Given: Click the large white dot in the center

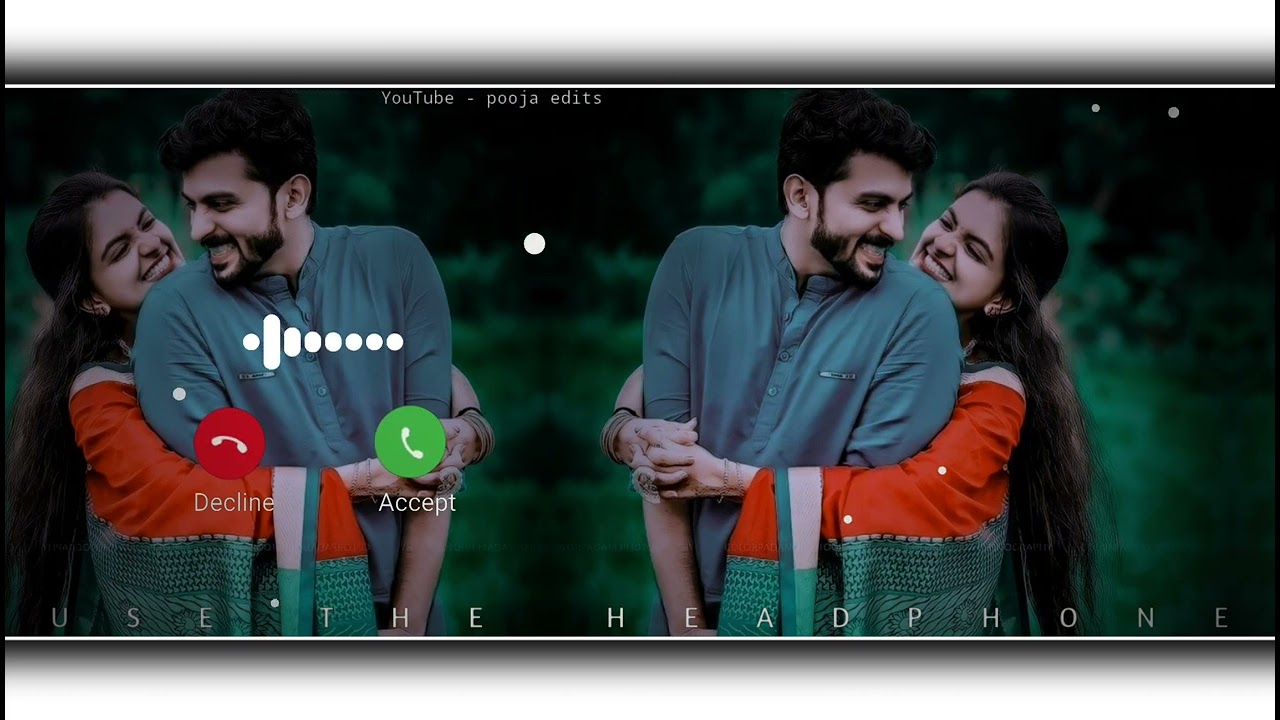Looking at the screenshot, I should tap(535, 244).
